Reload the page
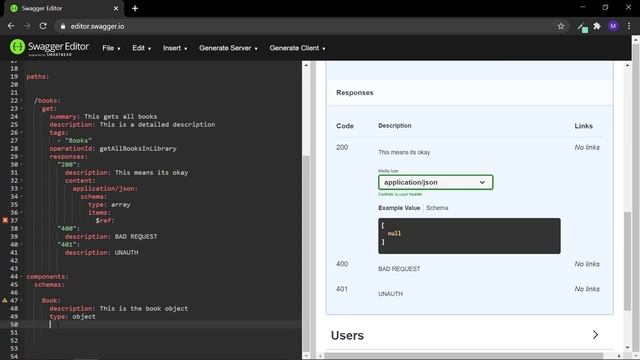 (43, 26)
